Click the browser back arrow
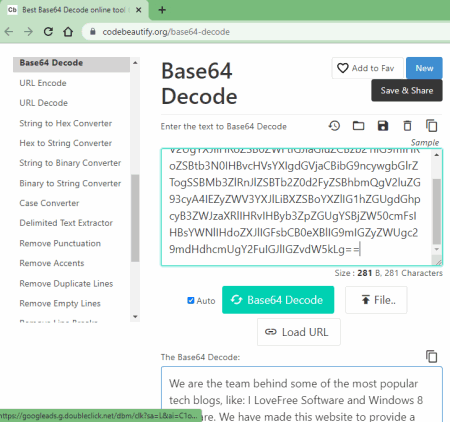Viewport: 450px width, 422px height. (x=9, y=32)
